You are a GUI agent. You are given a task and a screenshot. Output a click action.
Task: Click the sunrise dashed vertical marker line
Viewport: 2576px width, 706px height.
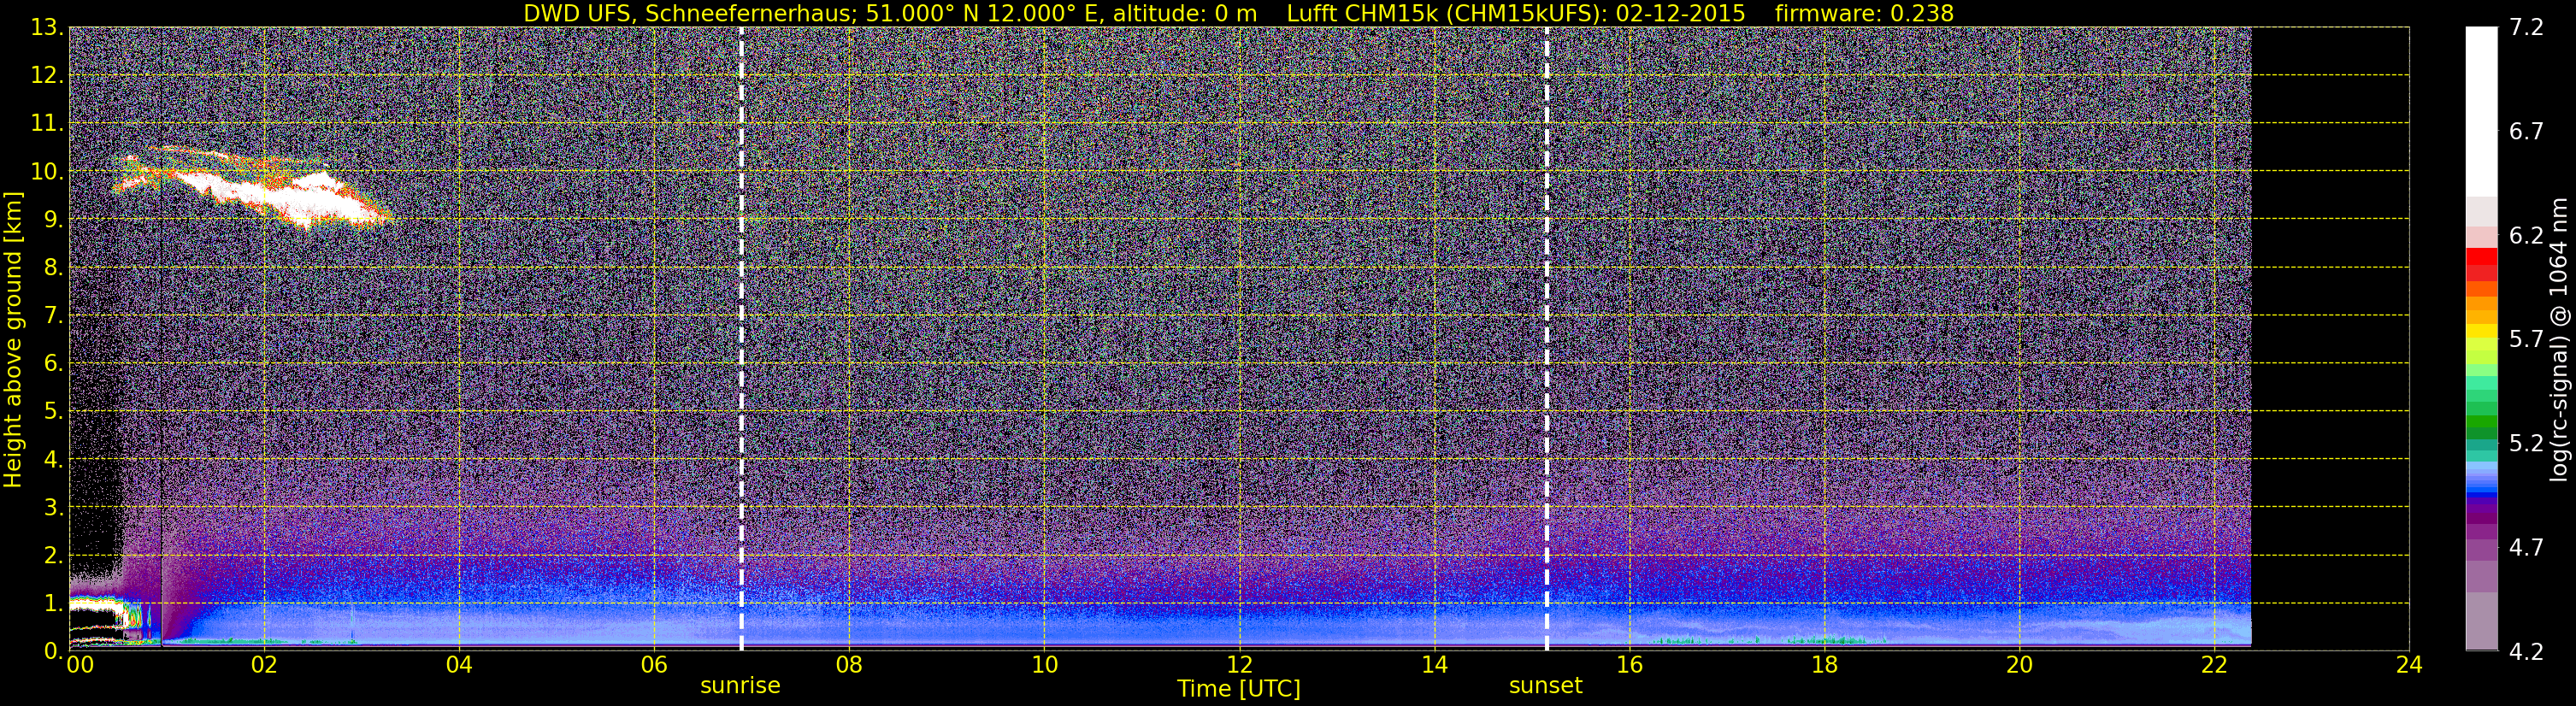click(741, 338)
